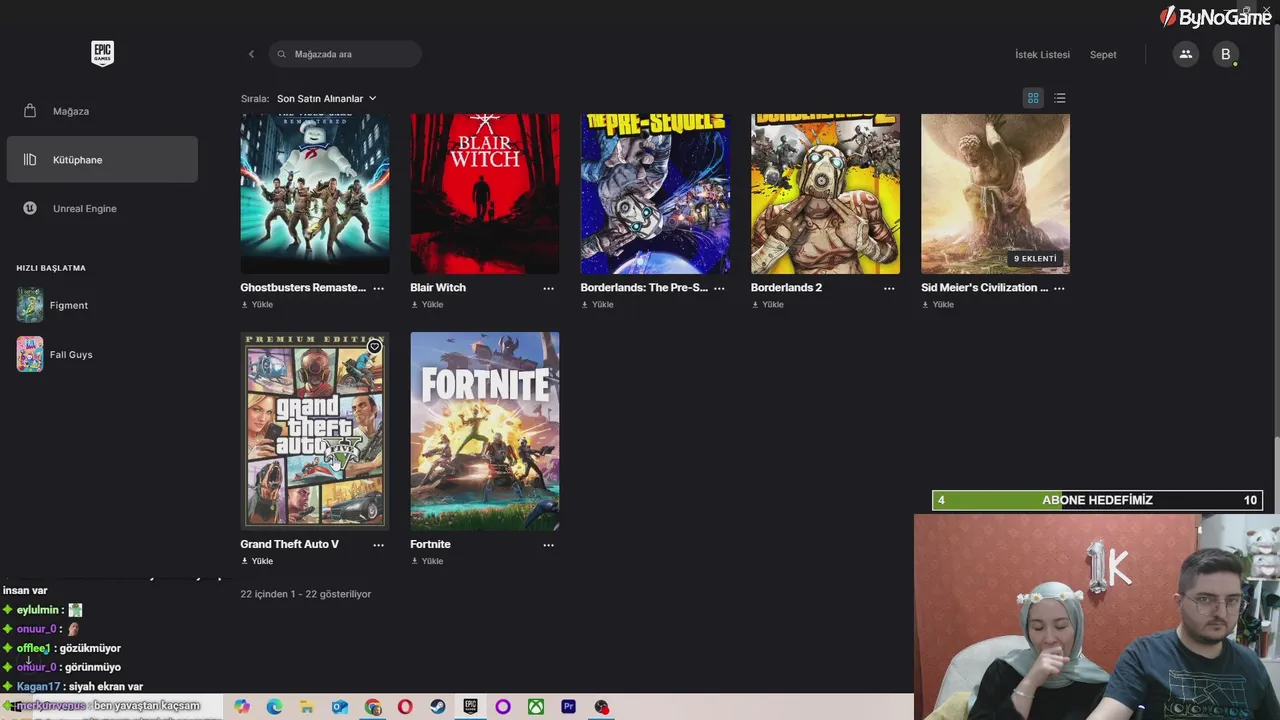Open the friends list icon

pos(1186,54)
